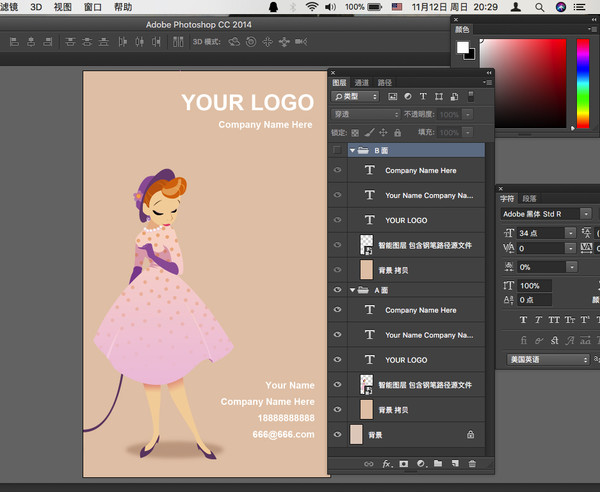Show the hidden B面 group
This screenshot has width=600, height=492.
point(337,150)
